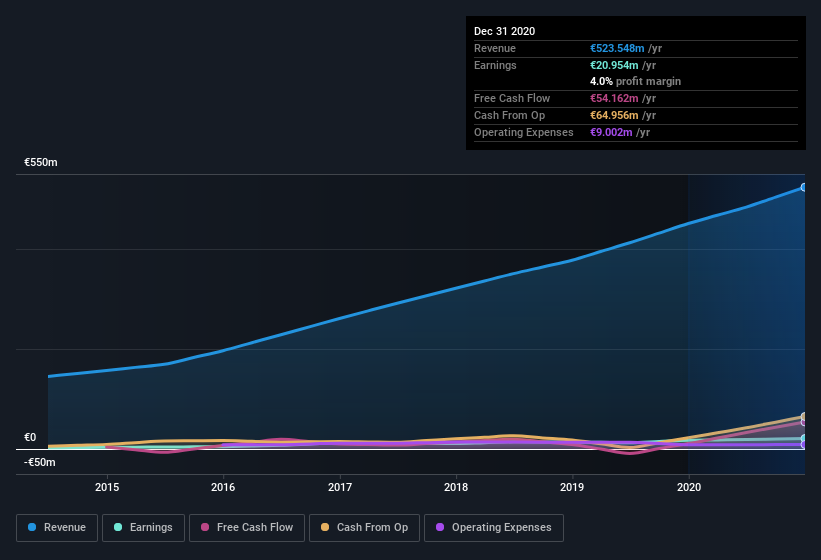This screenshot has width=821, height=560.
Task: Click the 2016 x-axis label
Action: 223,487
